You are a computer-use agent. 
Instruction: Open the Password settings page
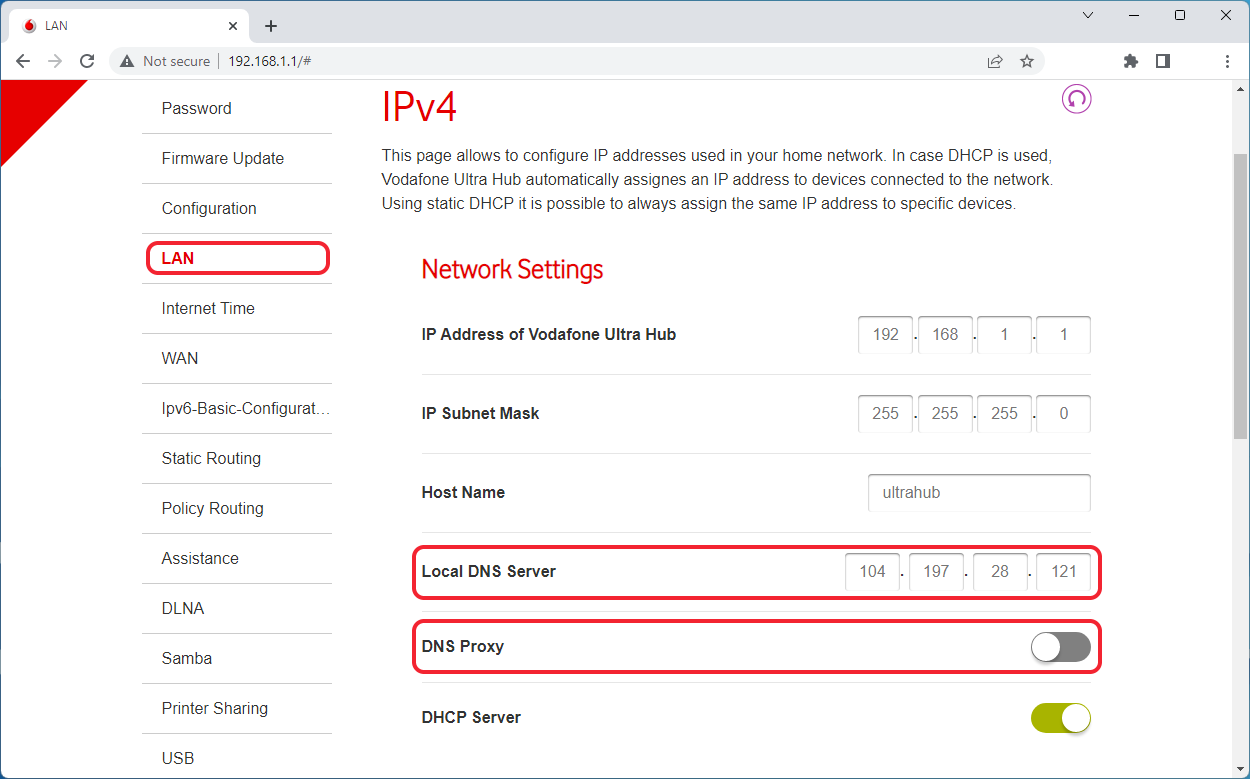197,108
